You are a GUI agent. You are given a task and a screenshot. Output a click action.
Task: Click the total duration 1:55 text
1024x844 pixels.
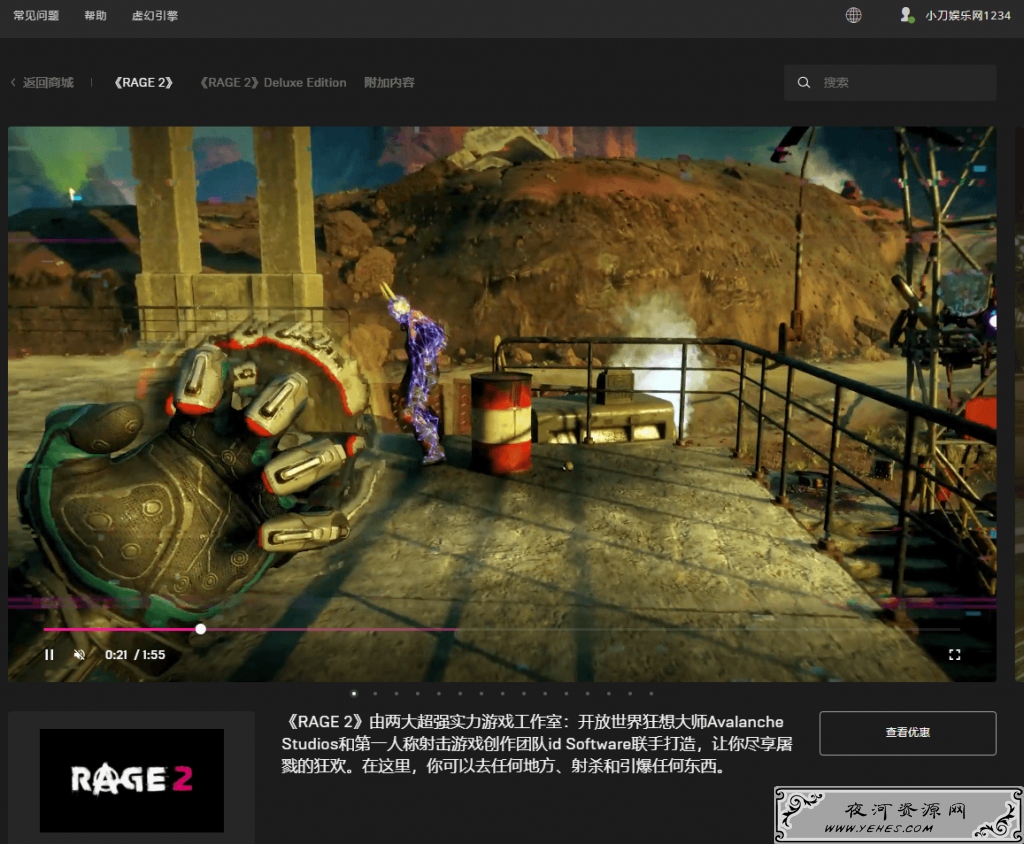coord(153,655)
